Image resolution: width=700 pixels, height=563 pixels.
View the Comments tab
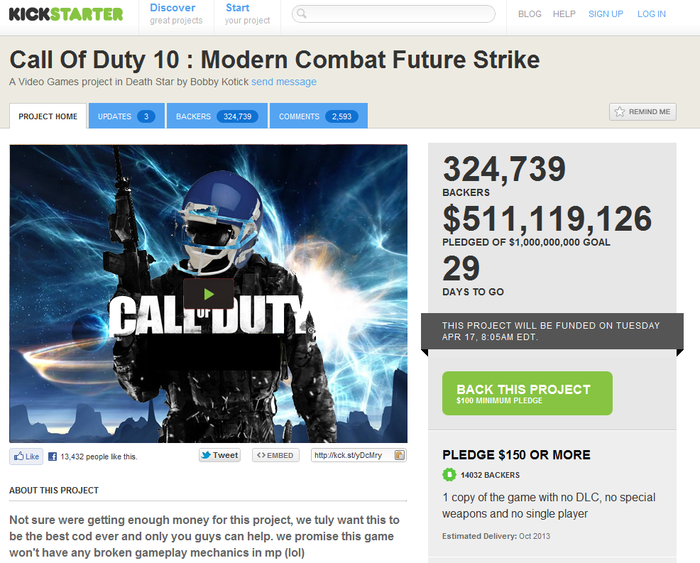pyautogui.click(x=317, y=116)
